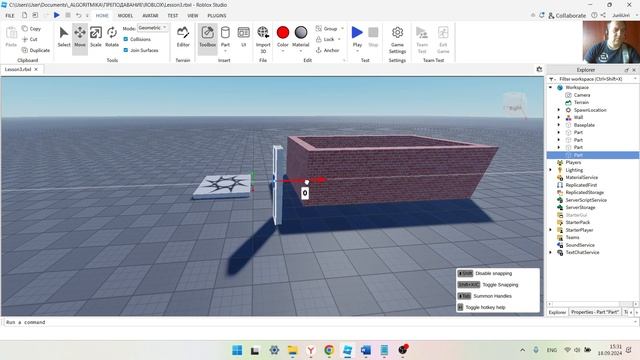Duplicate the selected part
The width and height of the screenshot is (640, 360).
click(x=36, y=50)
